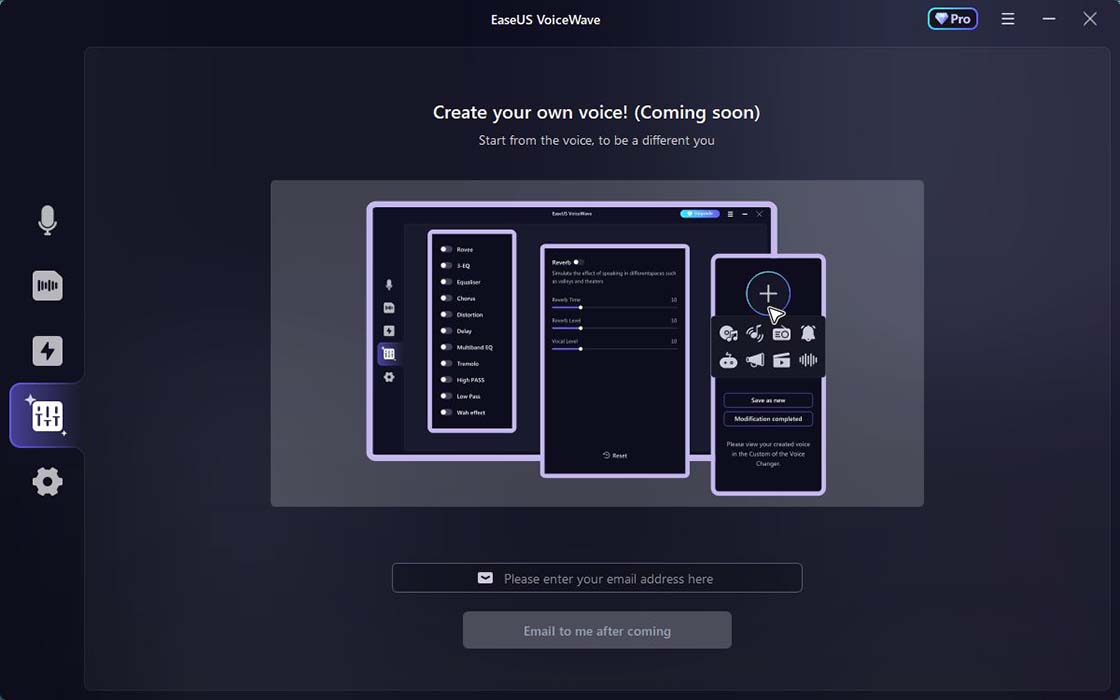Viewport: 1120px width, 700px height.
Task: Click the Reverb Time slider handle
Action: [581, 307]
